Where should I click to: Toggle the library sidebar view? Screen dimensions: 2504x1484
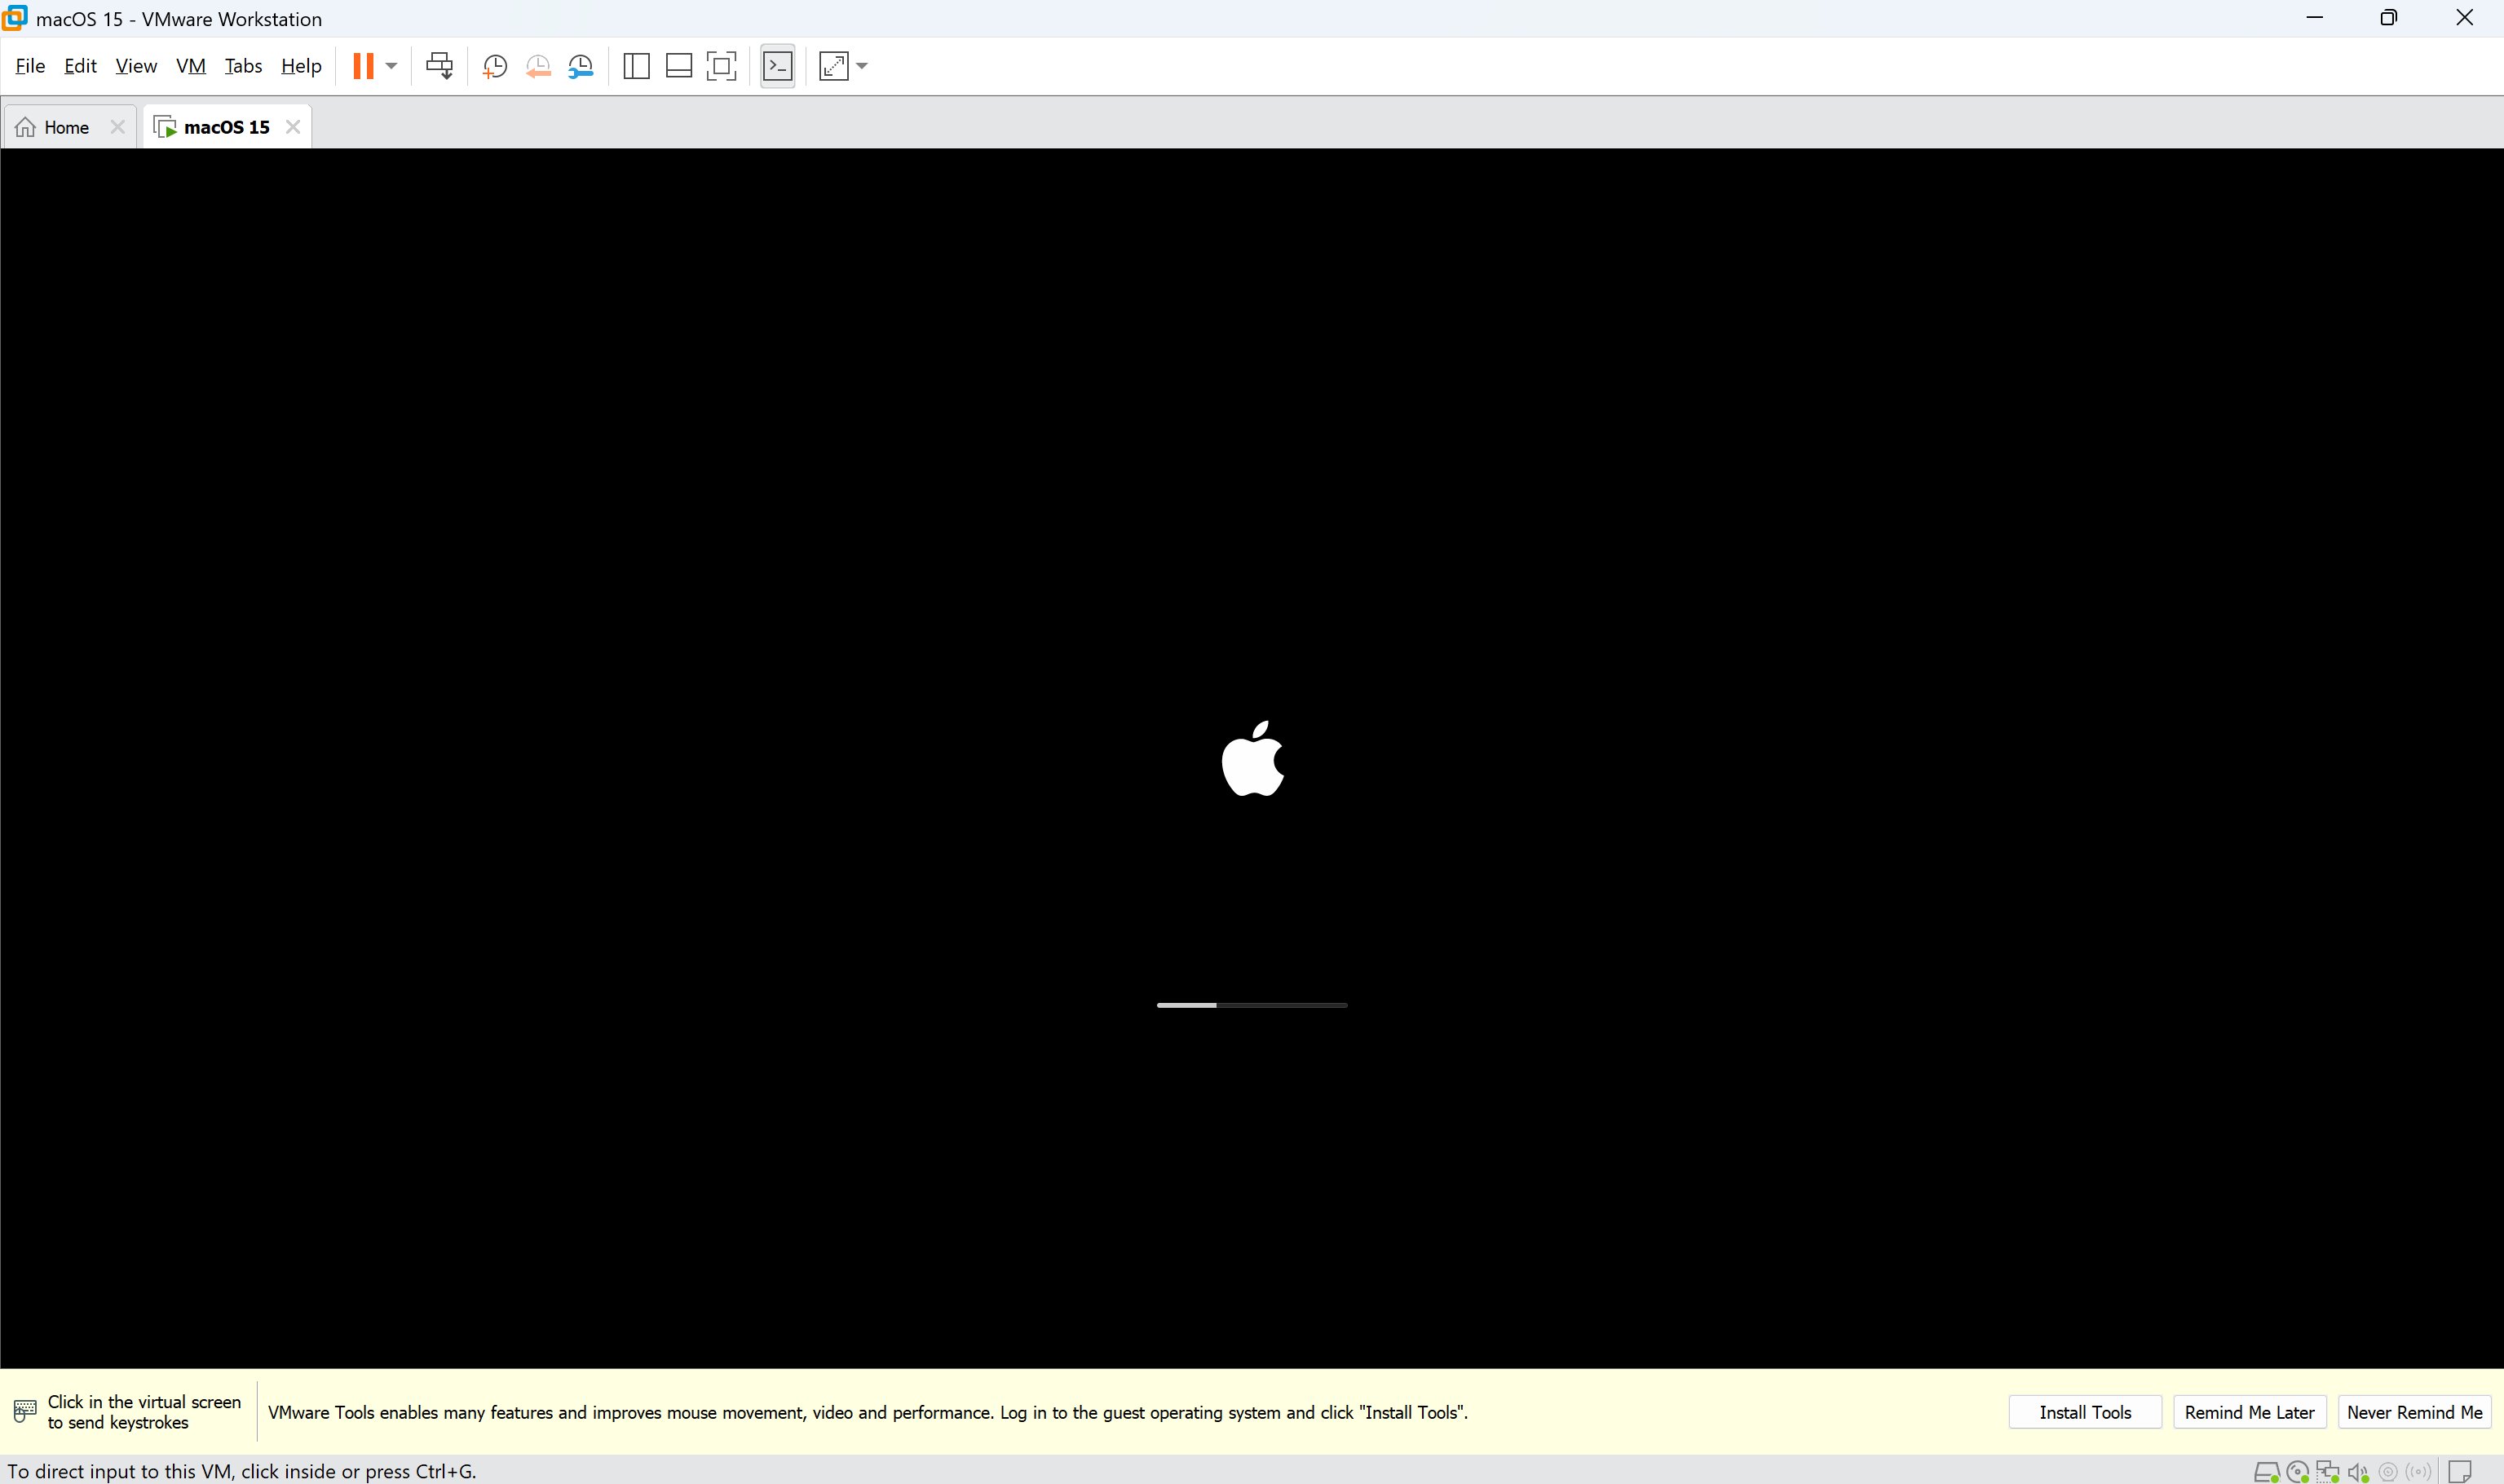point(636,66)
